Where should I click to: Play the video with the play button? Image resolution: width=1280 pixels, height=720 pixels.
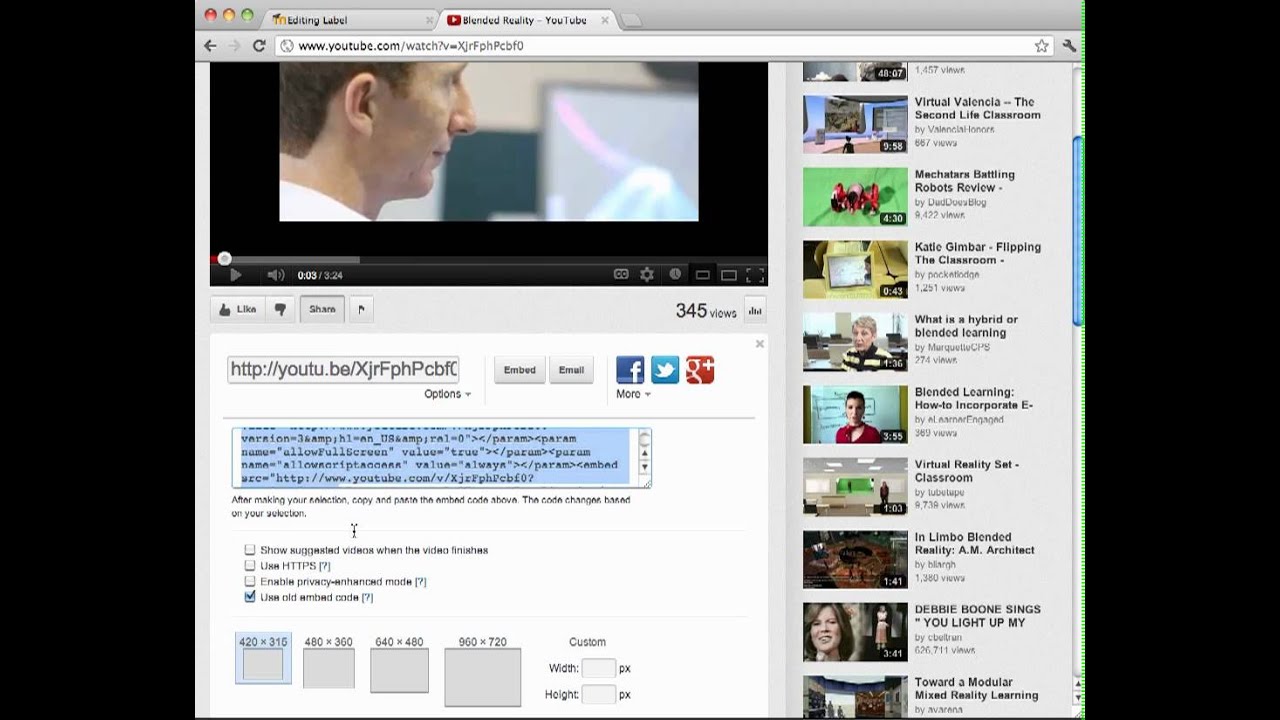point(235,275)
